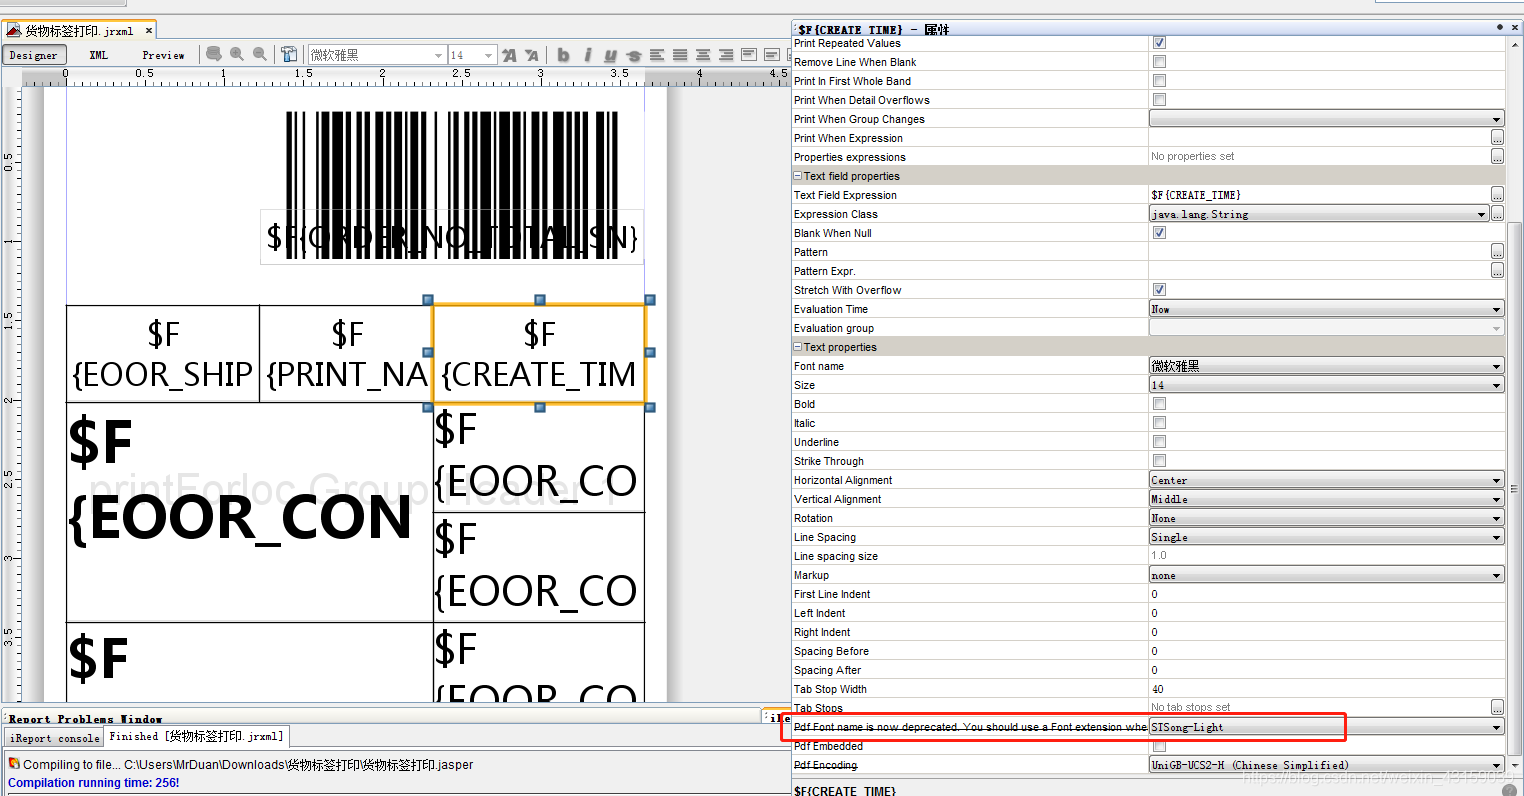Viewport: 1524px width, 796px height.
Task: Select the $F{CREATE_TIM text field element
Action: [539, 354]
